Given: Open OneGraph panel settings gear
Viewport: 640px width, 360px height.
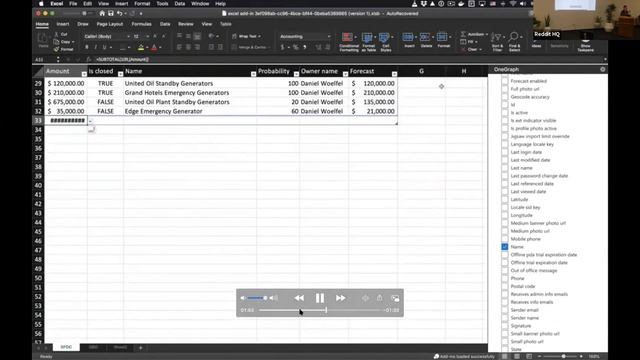Looking at the screenshot, I should [602, 69].
